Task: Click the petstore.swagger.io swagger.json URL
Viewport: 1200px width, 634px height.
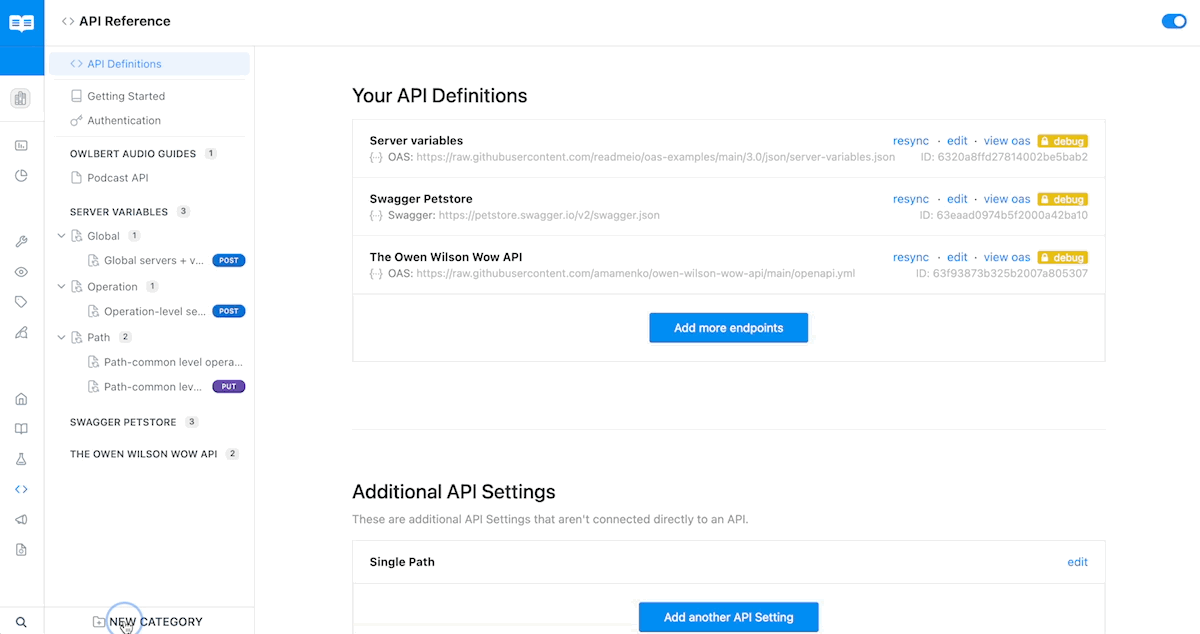Action: pos(549,215)
